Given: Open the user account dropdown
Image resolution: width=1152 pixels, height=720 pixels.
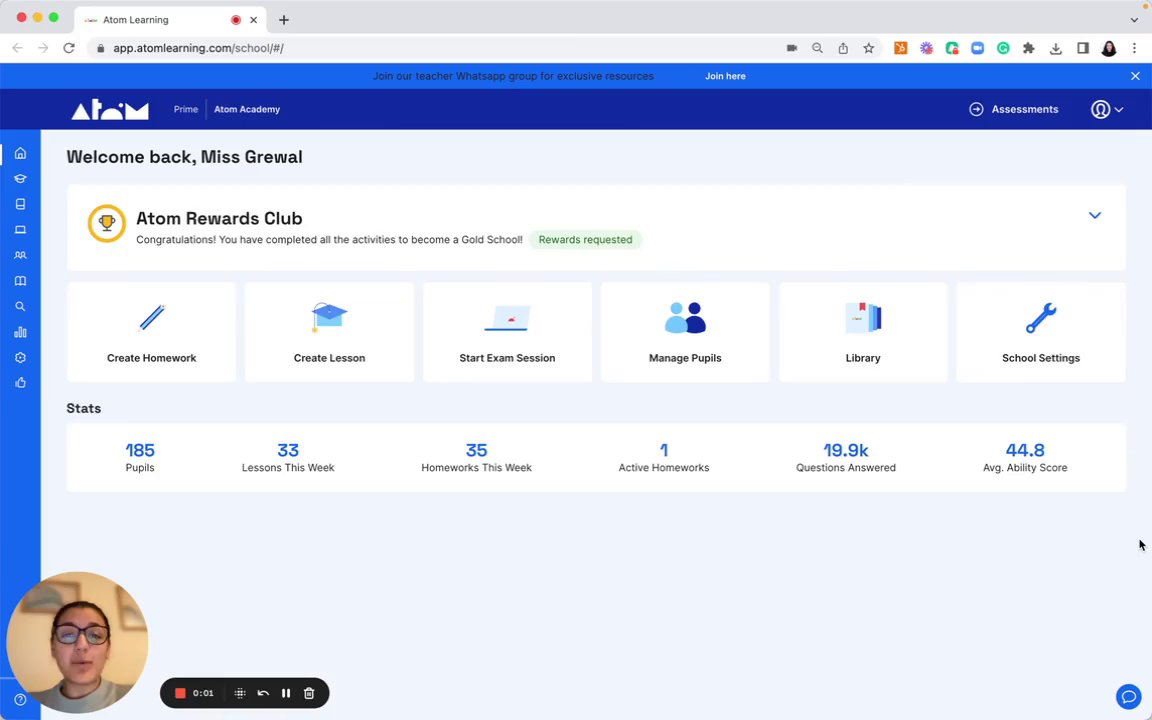Looking at the screenshot, I should coord(1107,109).
